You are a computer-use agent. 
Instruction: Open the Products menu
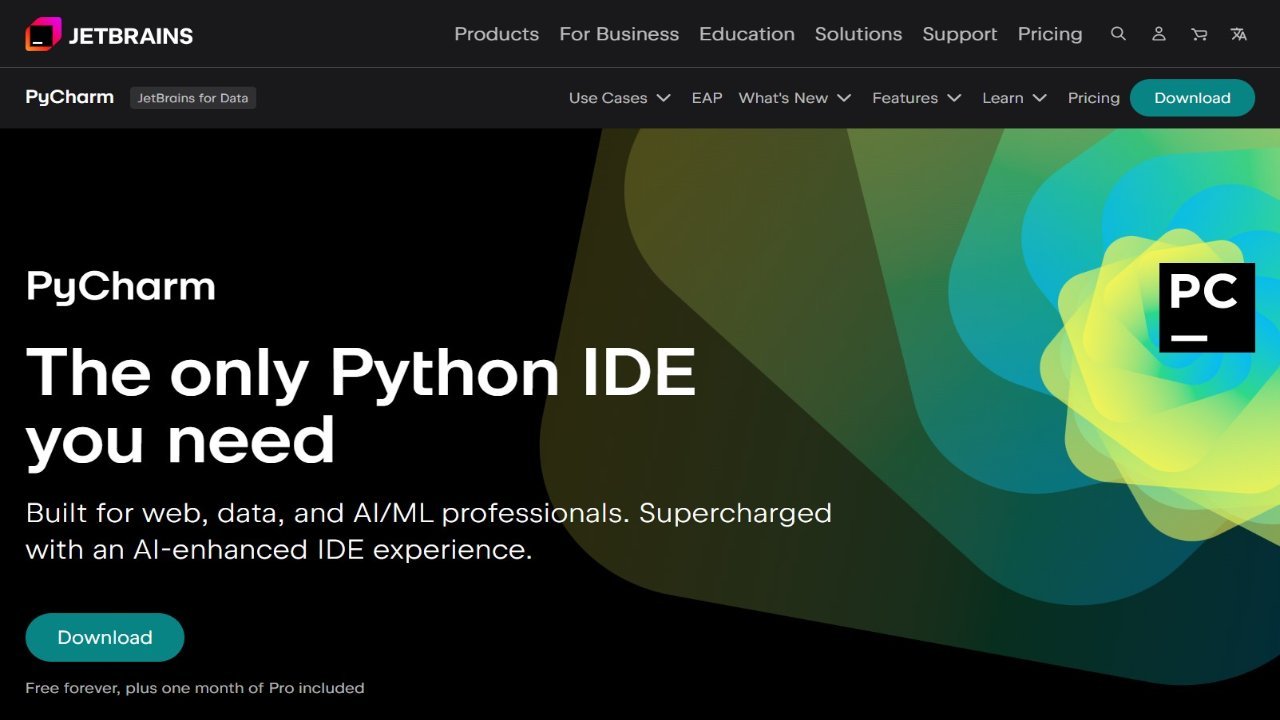(496, 34)
